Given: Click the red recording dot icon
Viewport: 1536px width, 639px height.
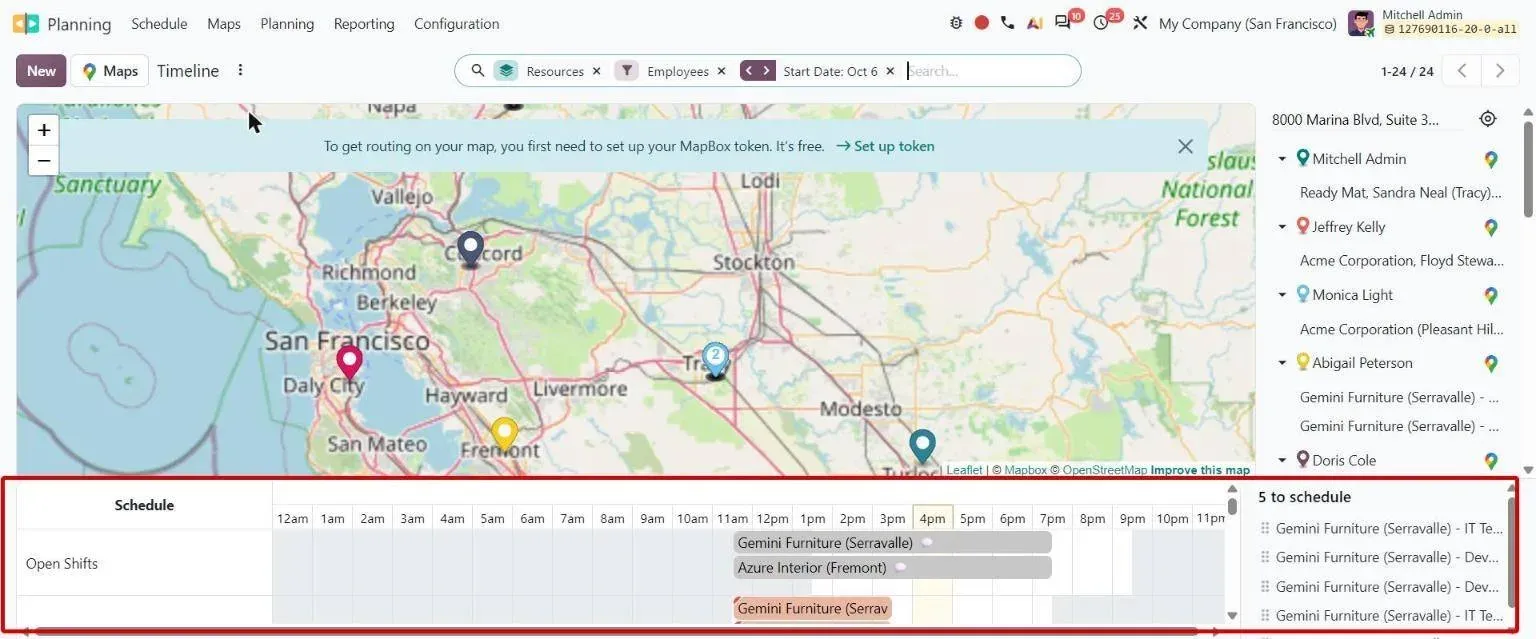Looking at the screenshot, I should [982, 23].
